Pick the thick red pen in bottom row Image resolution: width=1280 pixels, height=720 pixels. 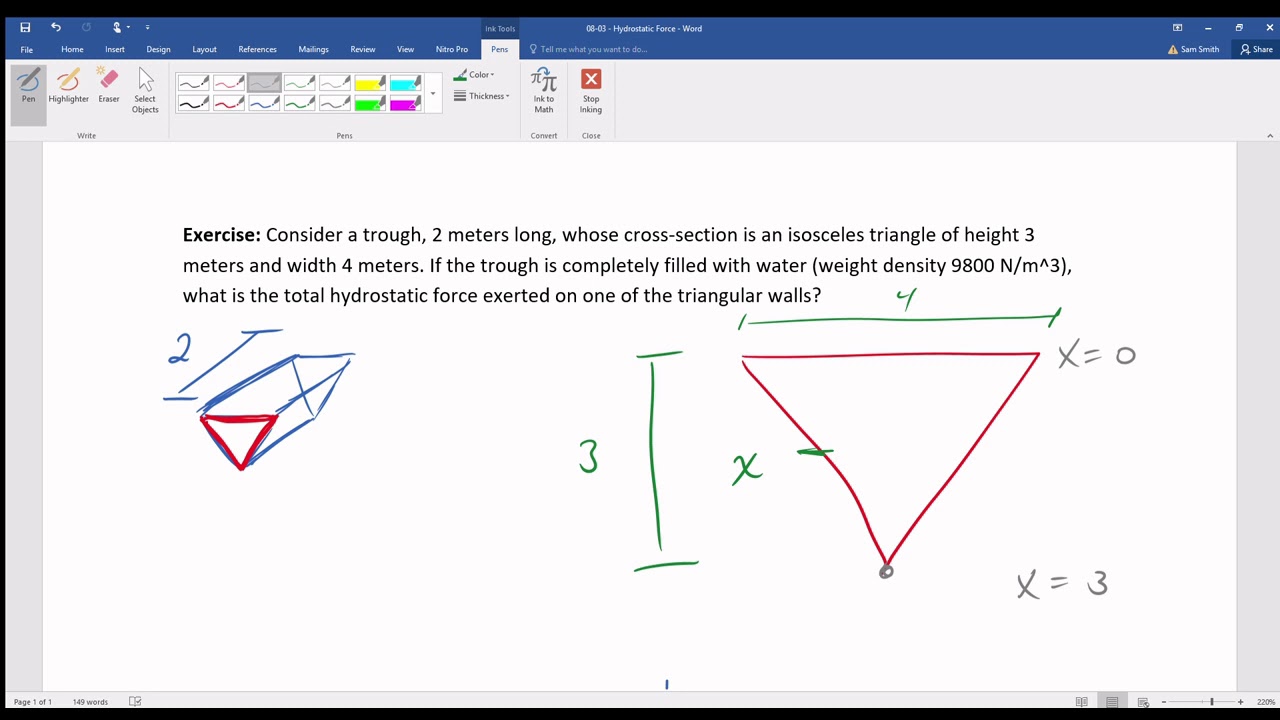point(228,104)
